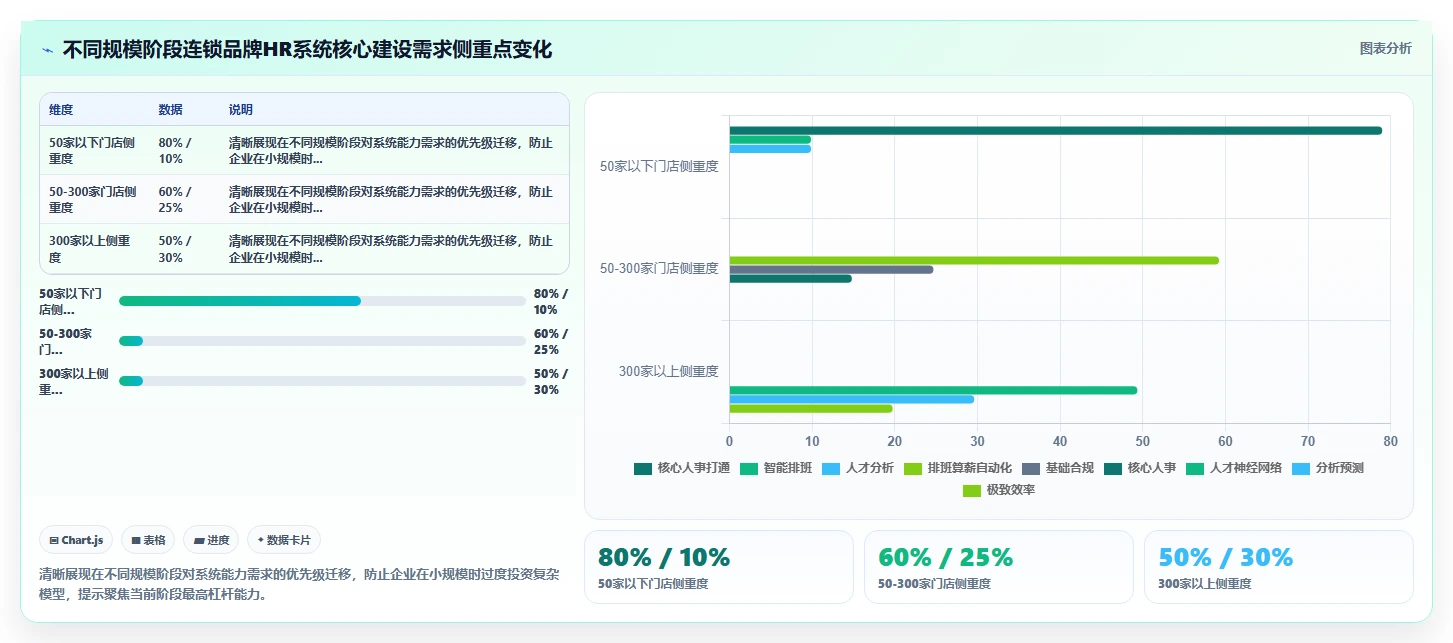The height and width of the screenshot is (643, 1453).
Task: Click the 60% / 25% value beside progress bar
Action: pos(551,342)
